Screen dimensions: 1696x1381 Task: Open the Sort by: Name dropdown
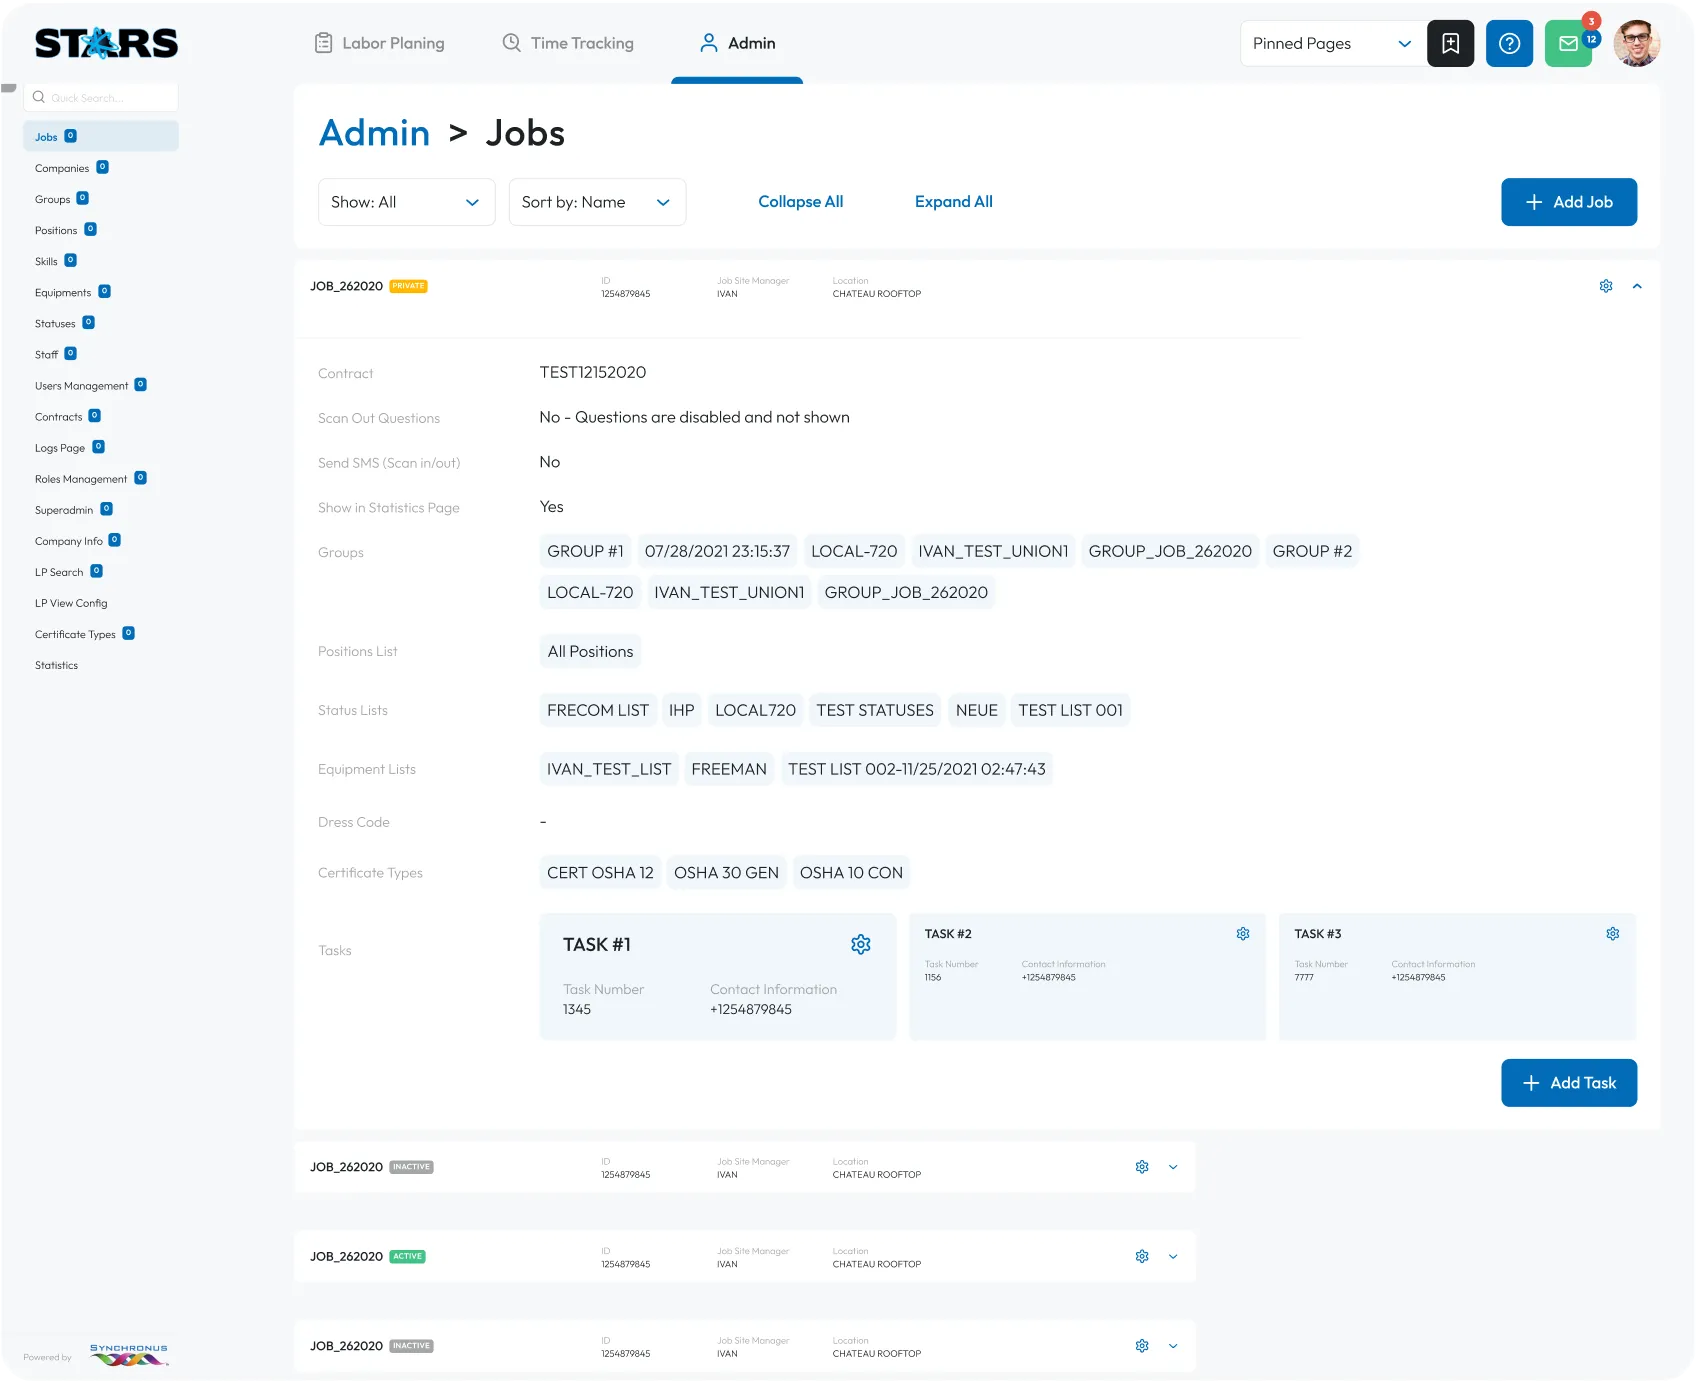tap(596, 202)
